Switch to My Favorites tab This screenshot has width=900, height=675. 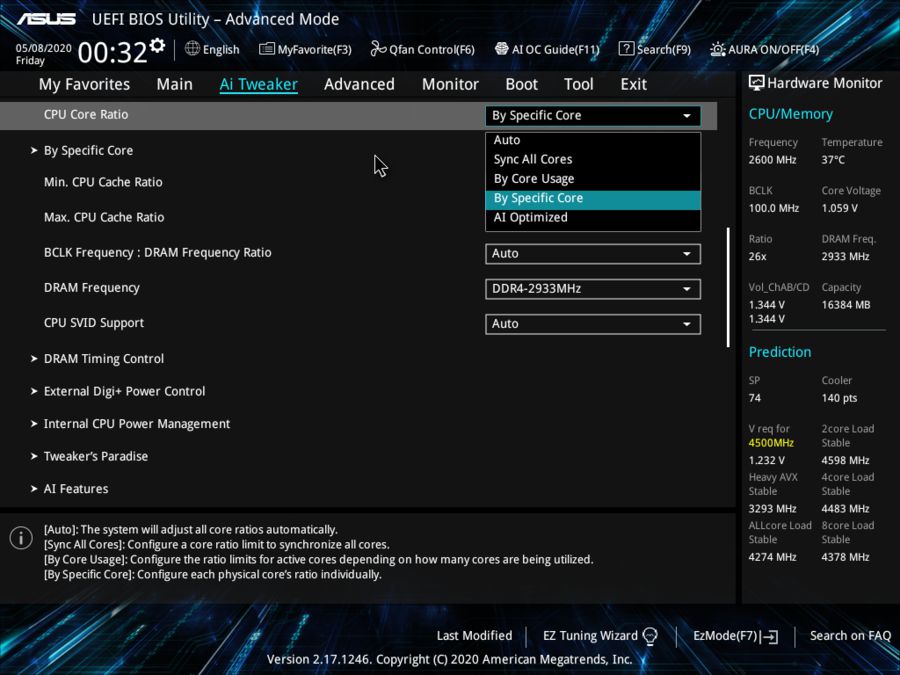84,84
